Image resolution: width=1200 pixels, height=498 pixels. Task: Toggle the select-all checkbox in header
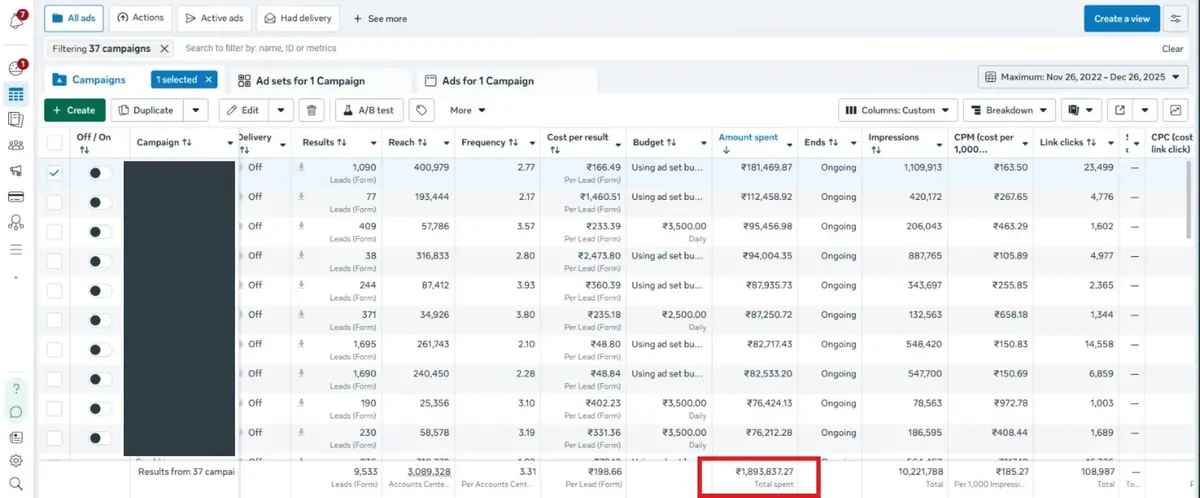[54, 142]
